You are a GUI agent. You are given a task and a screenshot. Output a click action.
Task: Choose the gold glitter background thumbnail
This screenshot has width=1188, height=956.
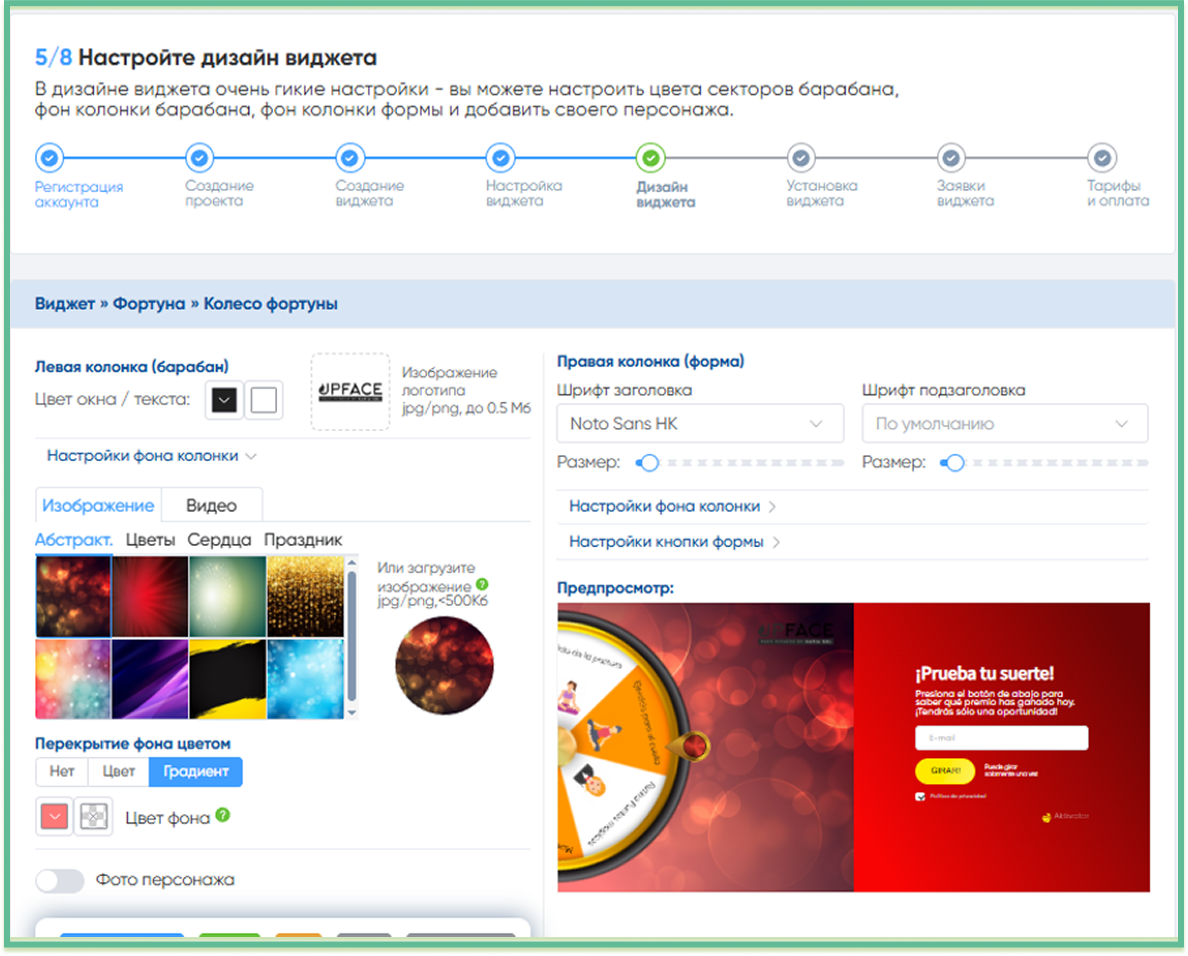pos(306,596)
